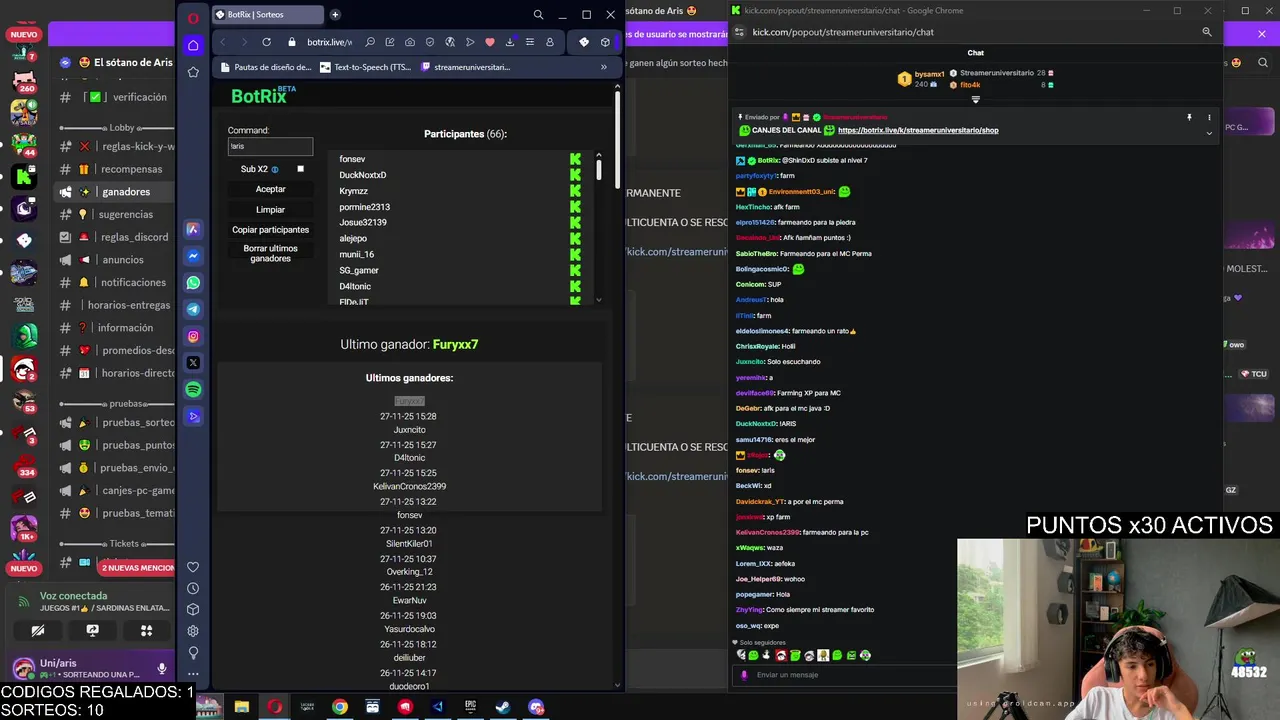Click the Opera snapshot camera icon

pyautogui.click(x=410, y=42)
